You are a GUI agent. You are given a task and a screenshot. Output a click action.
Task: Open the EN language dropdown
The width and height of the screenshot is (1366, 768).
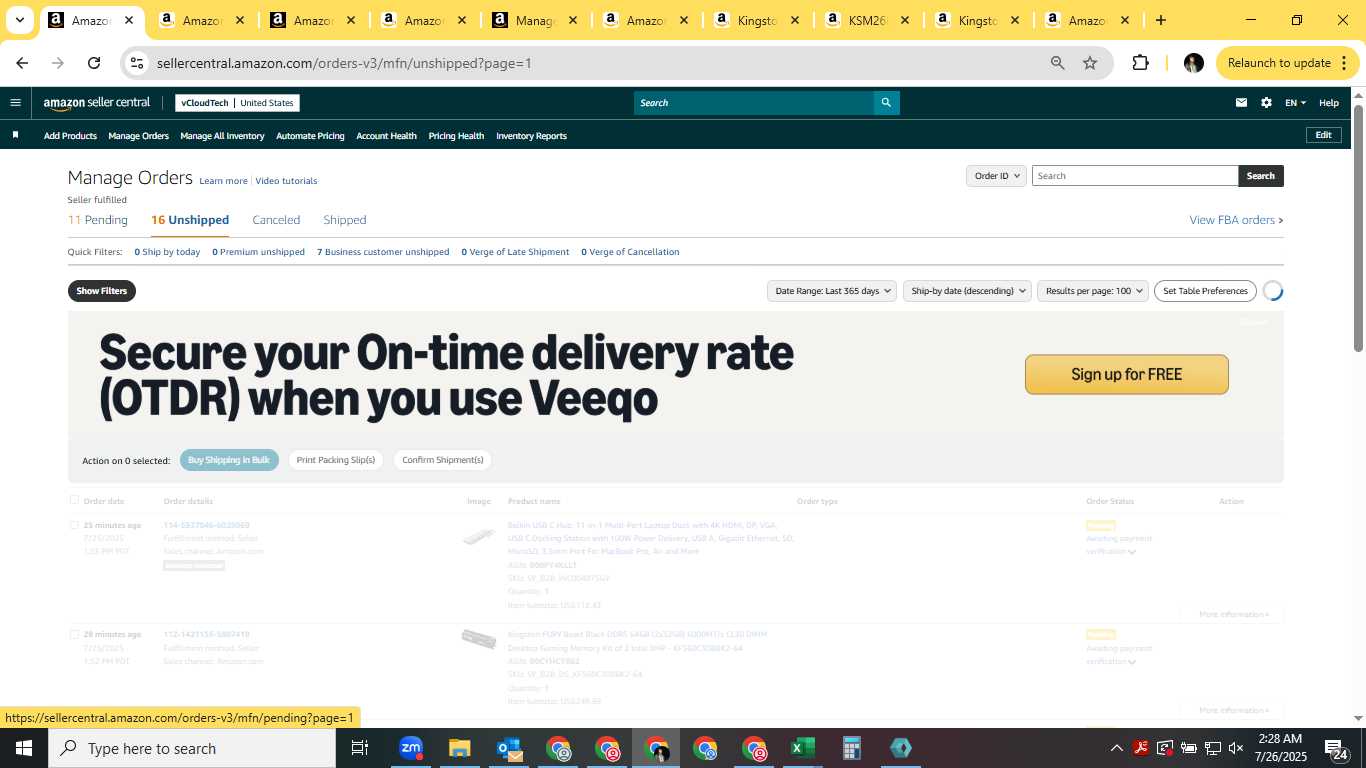point(1295,103)
